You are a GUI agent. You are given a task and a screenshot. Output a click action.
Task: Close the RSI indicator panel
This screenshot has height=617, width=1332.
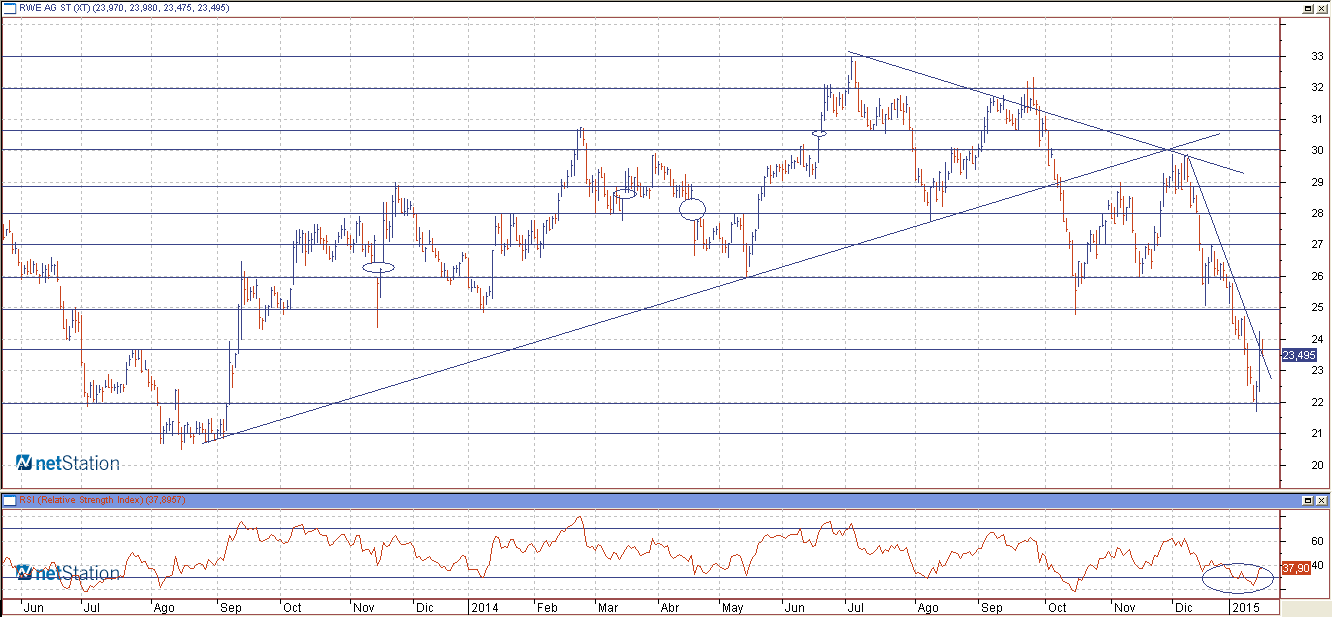click(x=1321, y=499)
